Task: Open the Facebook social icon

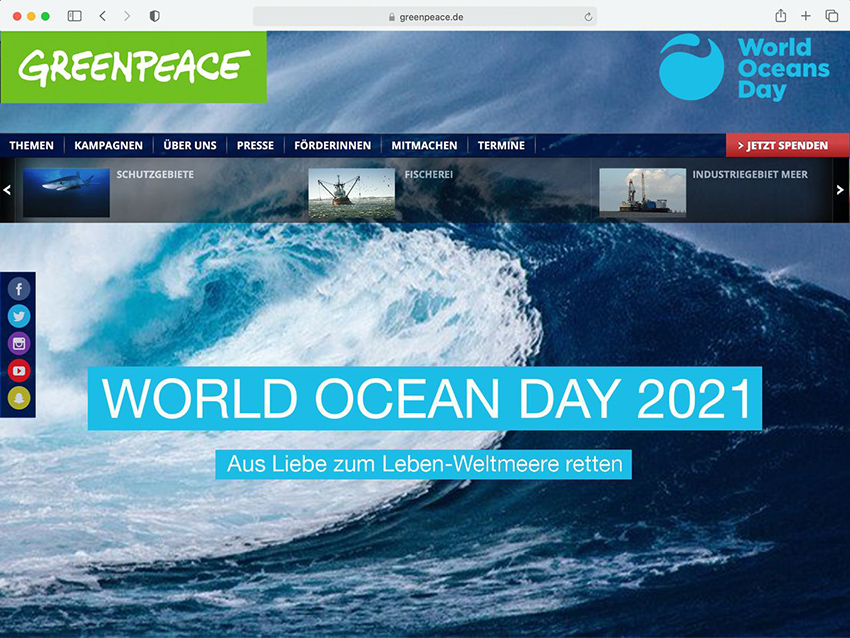Action: 19,290
